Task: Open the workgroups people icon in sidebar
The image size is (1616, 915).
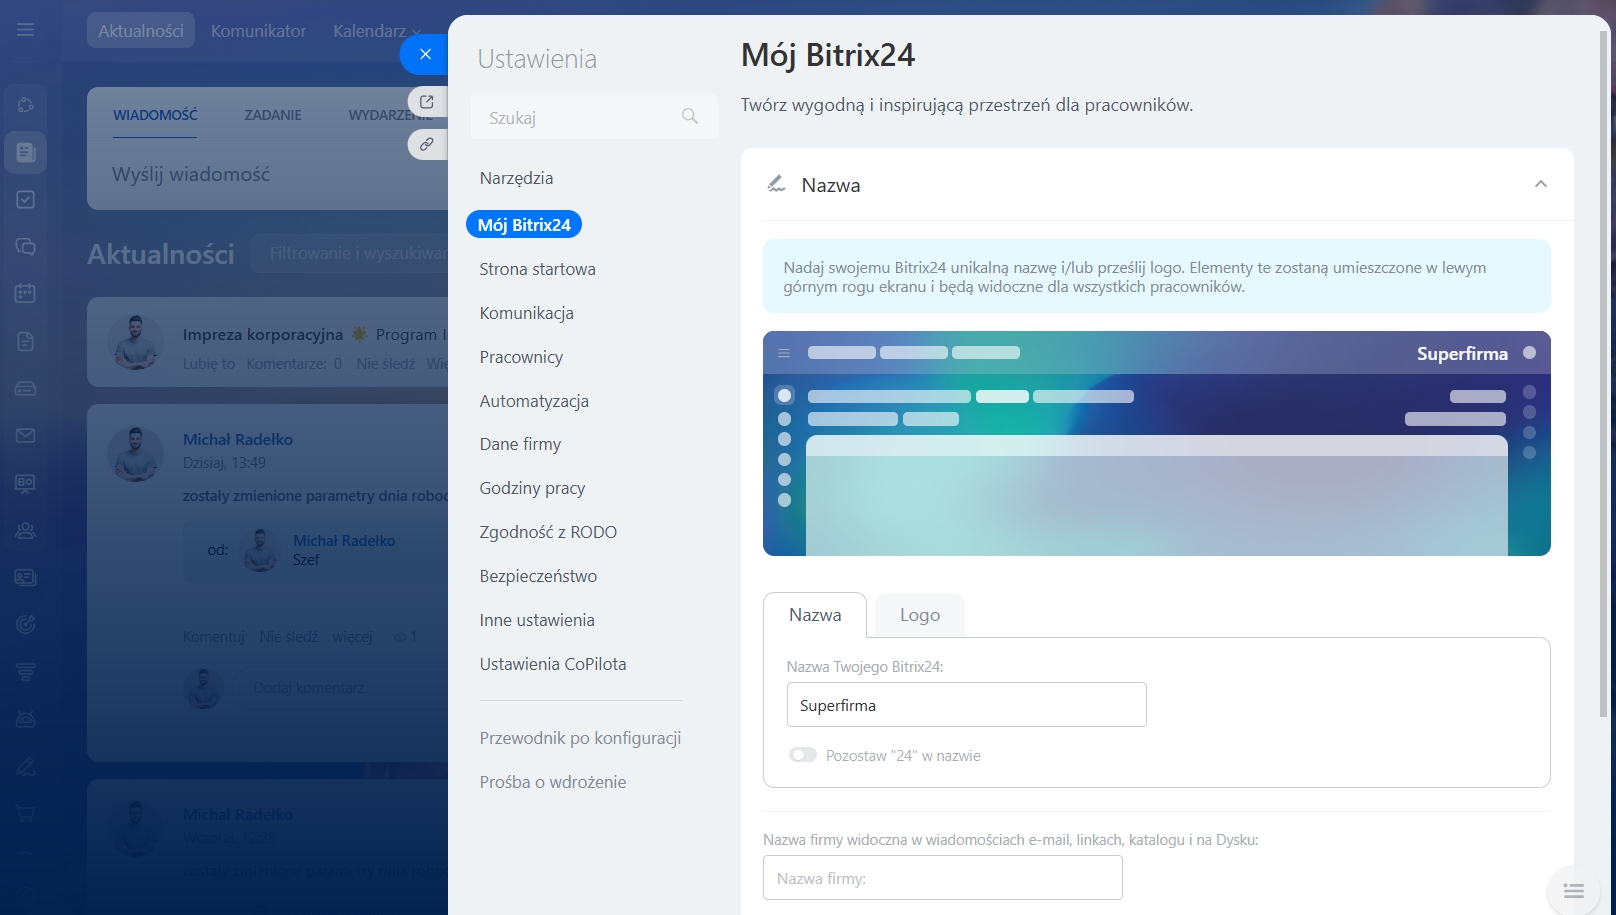Action: tap(26, 531)
